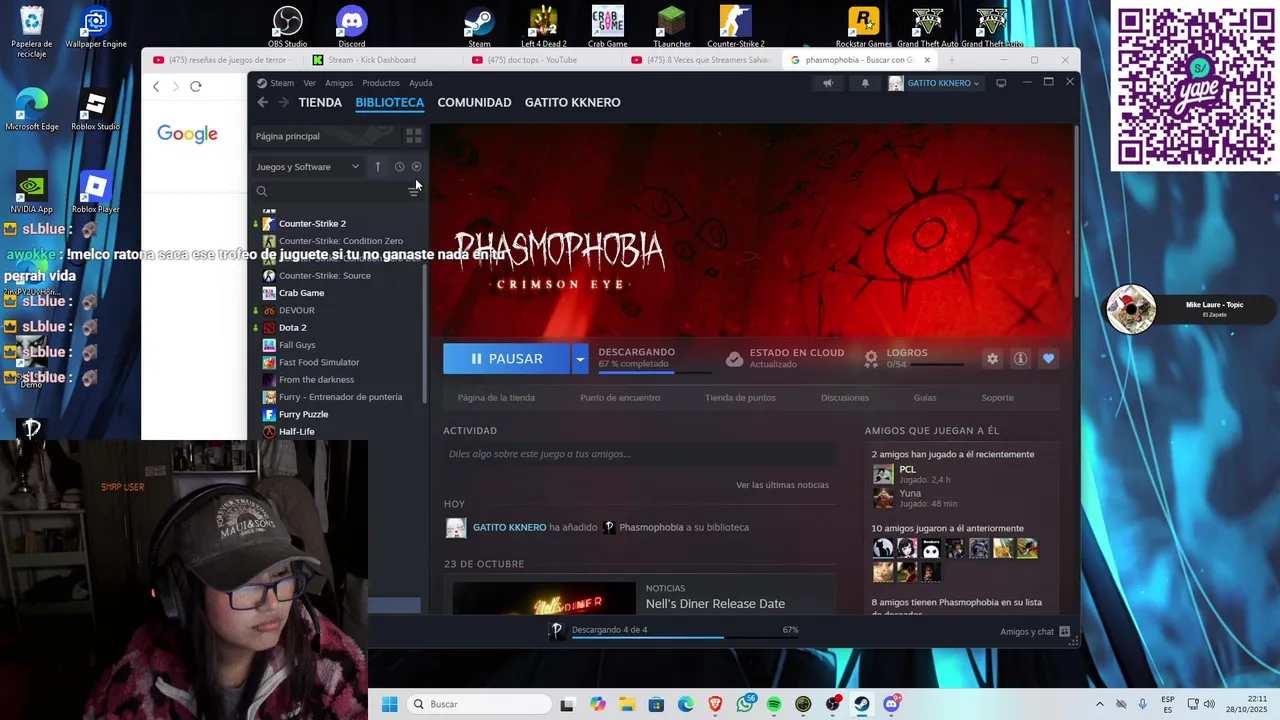1280x720 pixels.
Task: Open Phasmophobia settings gear
Action: click(992, 358)
